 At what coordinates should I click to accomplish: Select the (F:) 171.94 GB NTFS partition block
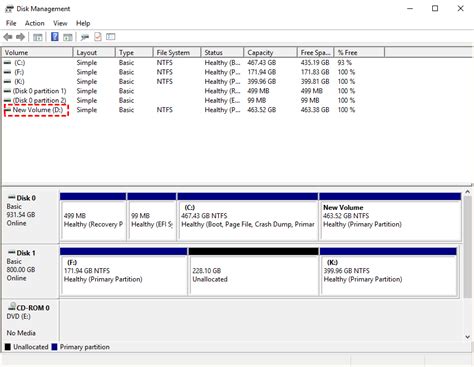(124, 272)
